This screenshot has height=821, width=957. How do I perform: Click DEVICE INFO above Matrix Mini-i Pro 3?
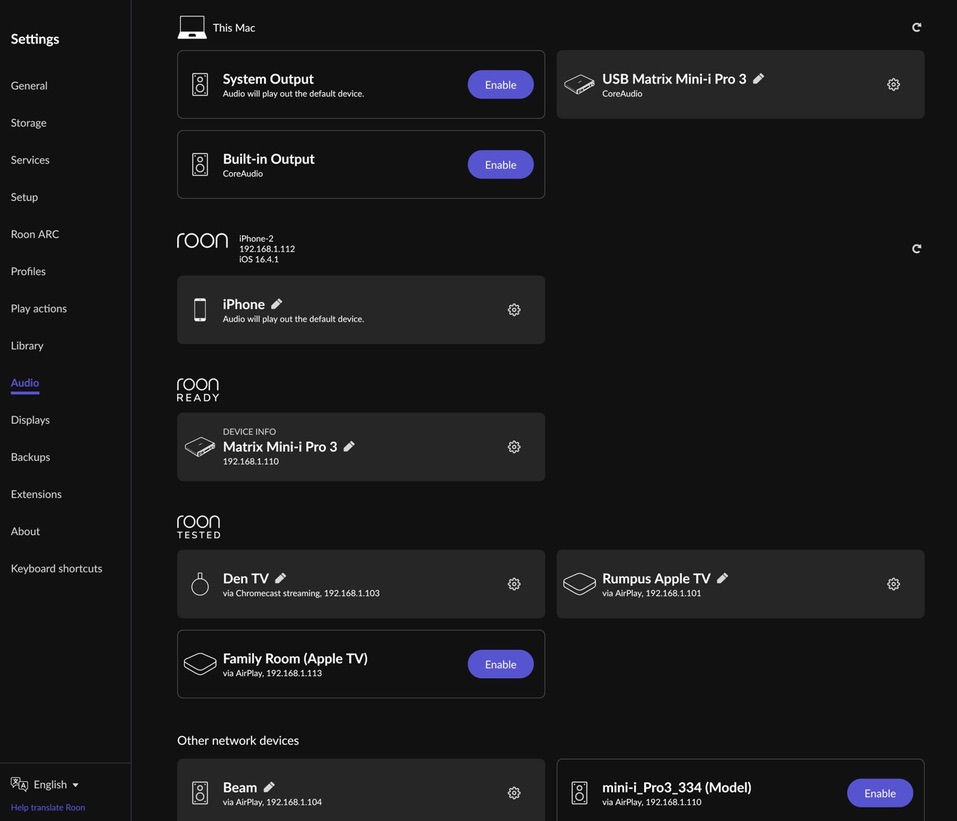point(249,432)
